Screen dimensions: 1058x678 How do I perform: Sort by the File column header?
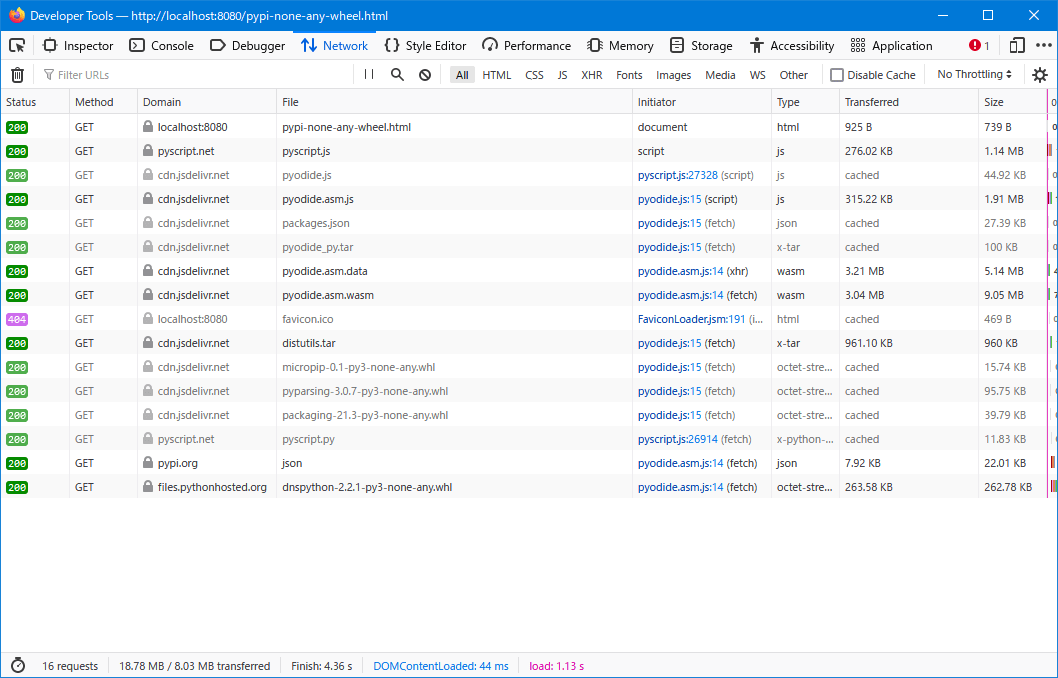click(454, 102)
